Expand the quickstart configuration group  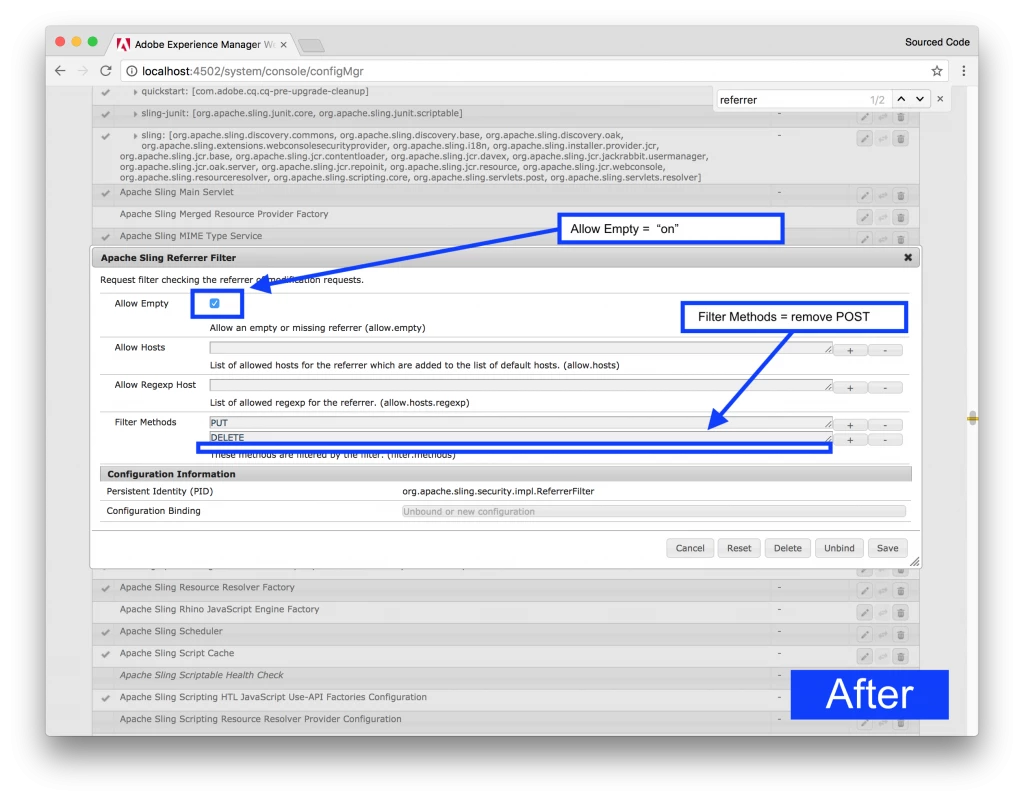pos(135,92)
